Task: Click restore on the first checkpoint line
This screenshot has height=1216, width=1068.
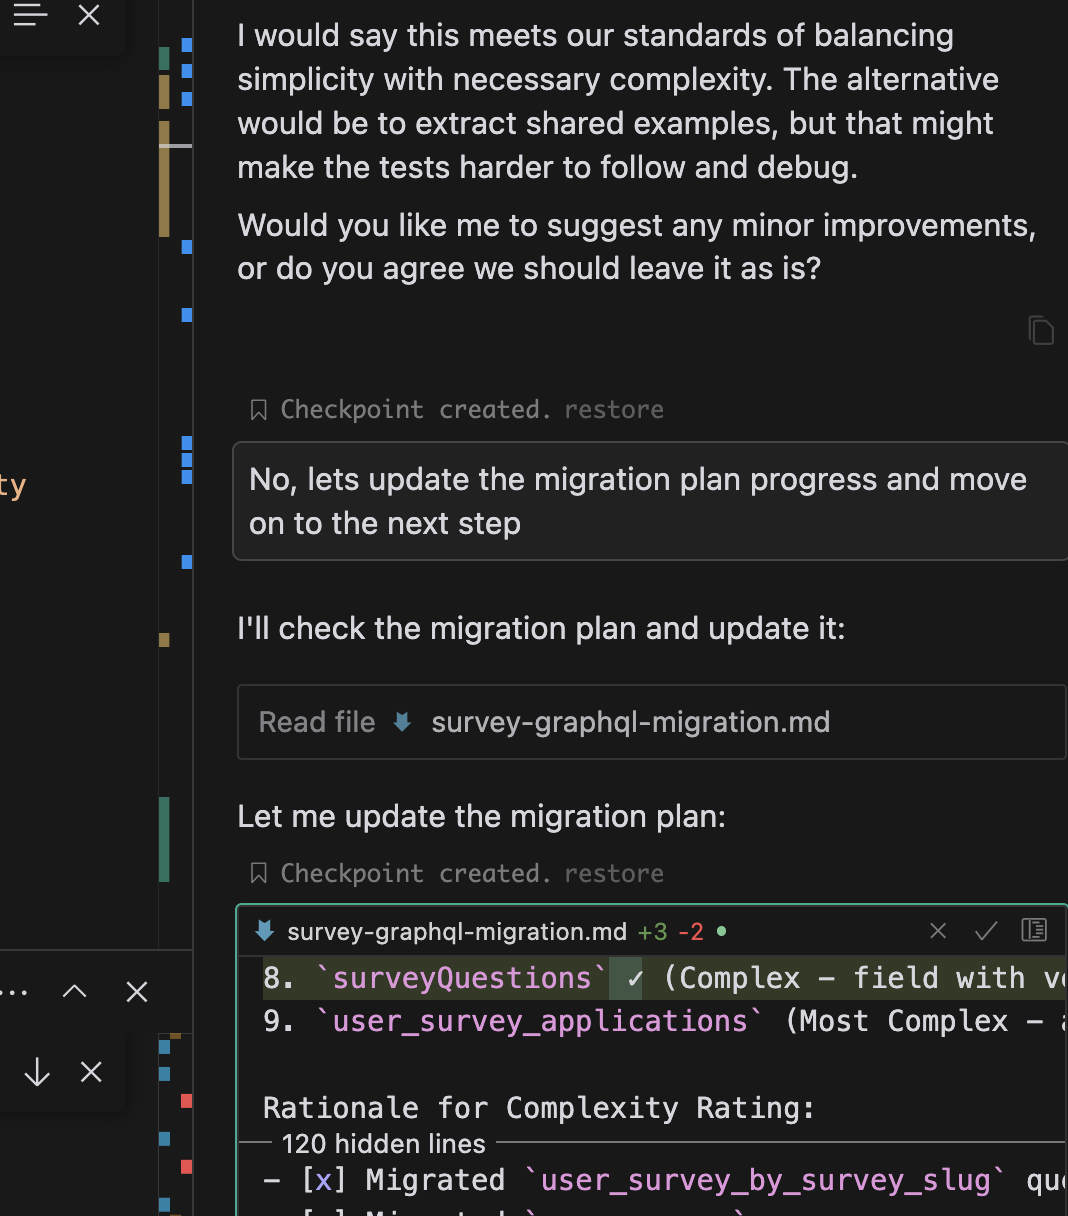Action: pos(614,410)
